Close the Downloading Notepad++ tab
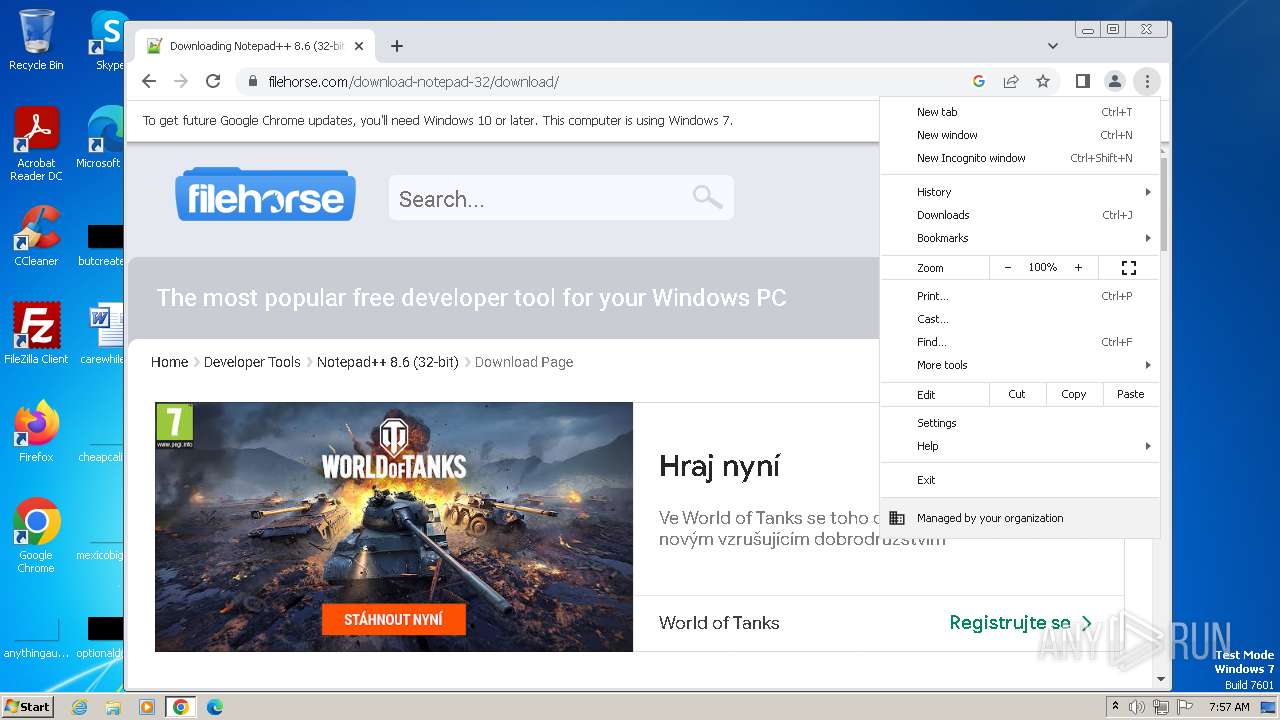Viewport: 1280px width, 720px height. point(359,46)
